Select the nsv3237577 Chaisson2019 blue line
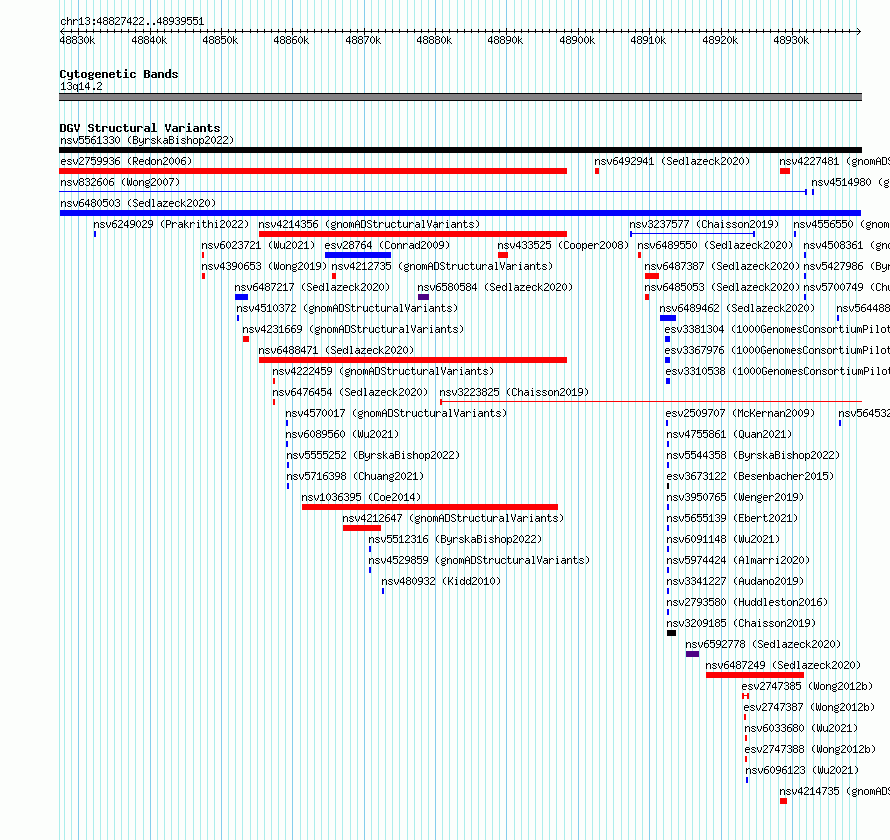This screenshot has width=890, height=840. (x=692, y=234)
